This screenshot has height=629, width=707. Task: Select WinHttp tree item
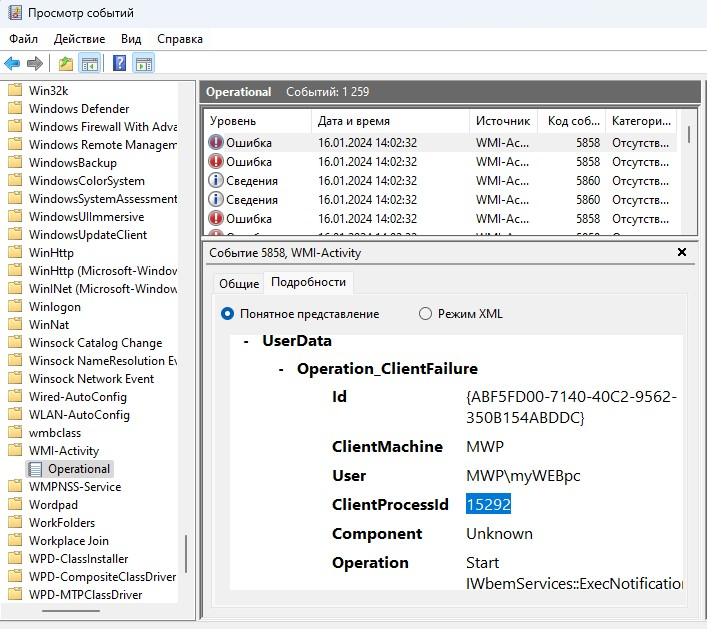click(51, 253)
